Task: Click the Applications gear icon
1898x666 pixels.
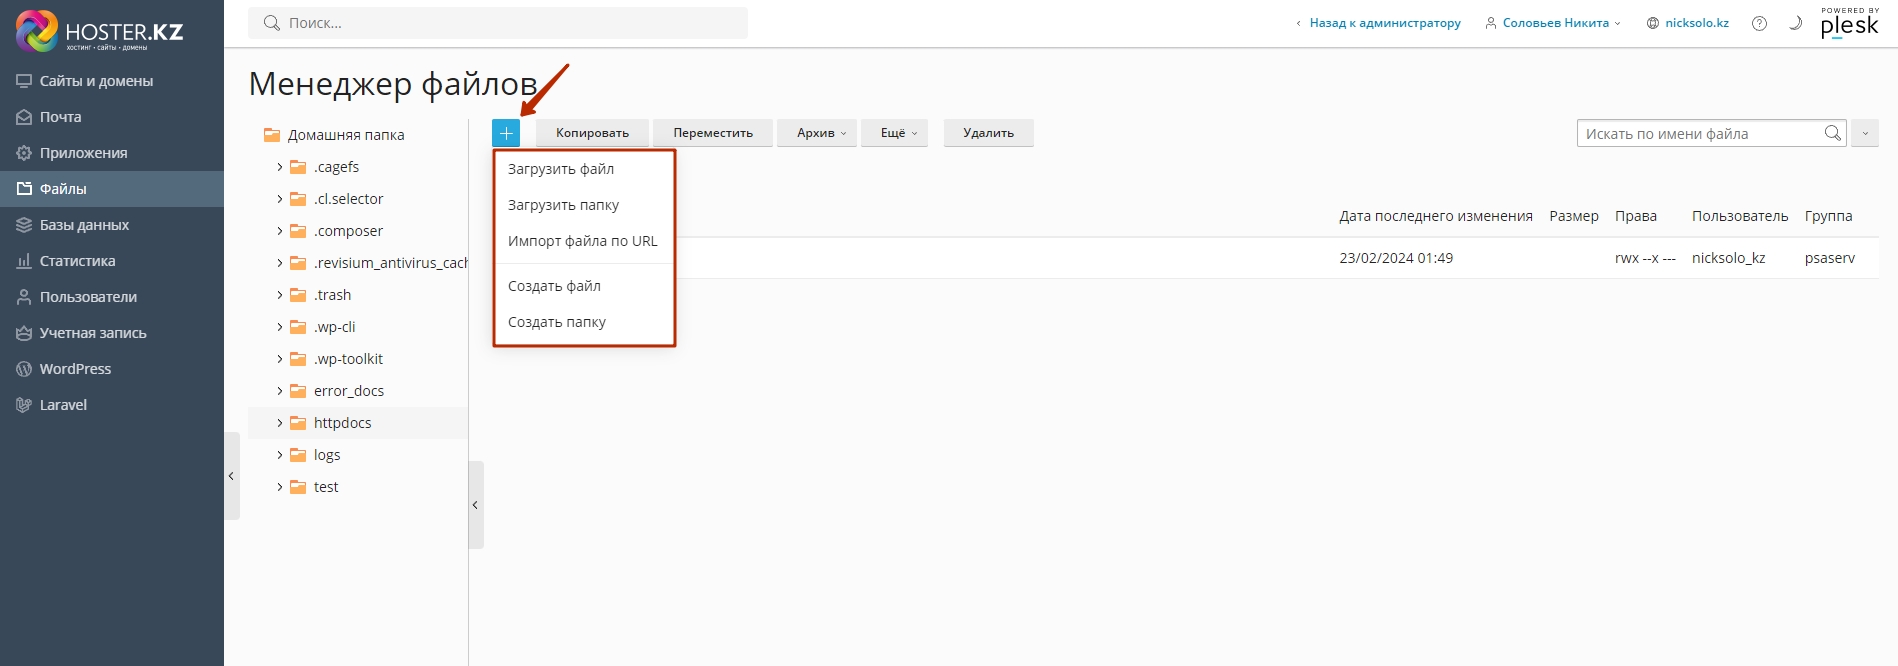Action: click(24, 153)
